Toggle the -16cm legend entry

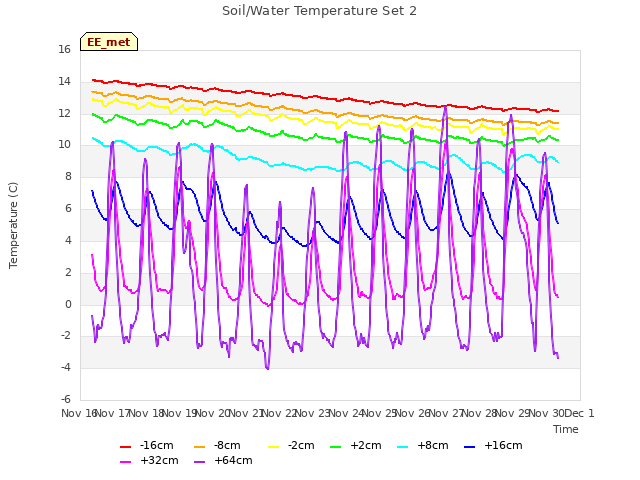click(147, 445)
